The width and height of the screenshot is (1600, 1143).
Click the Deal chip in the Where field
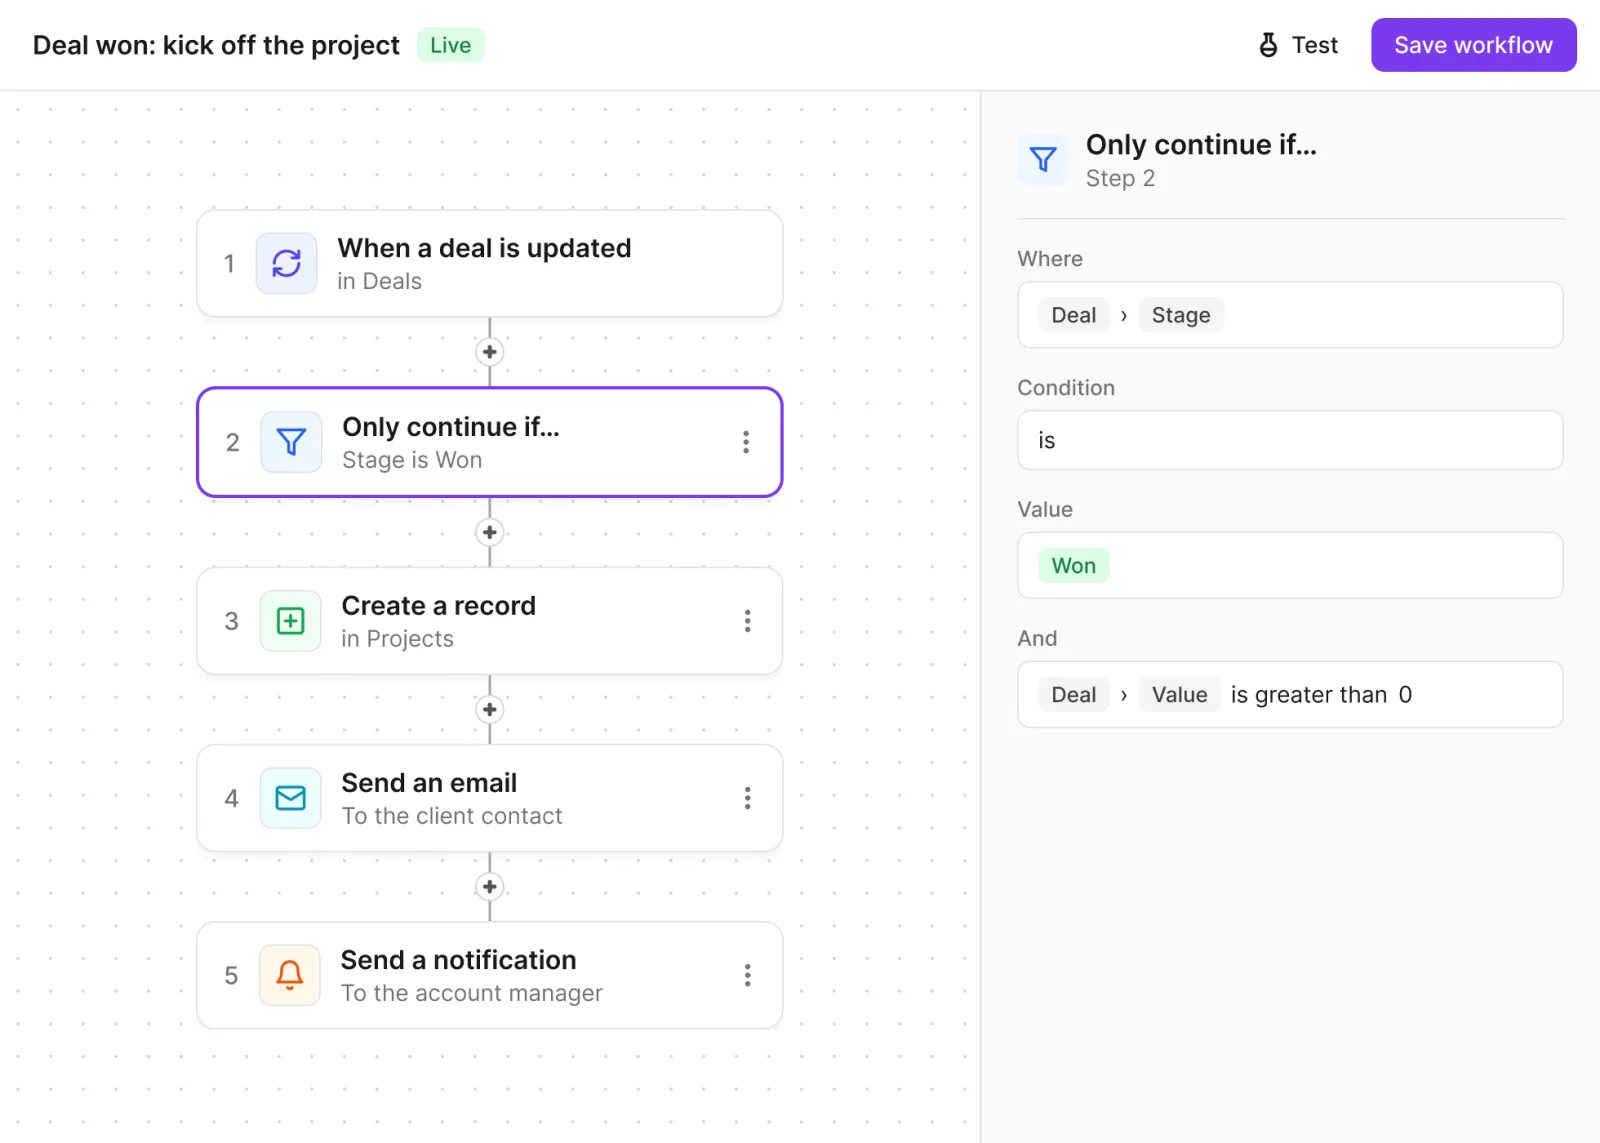click(1074, 315)
